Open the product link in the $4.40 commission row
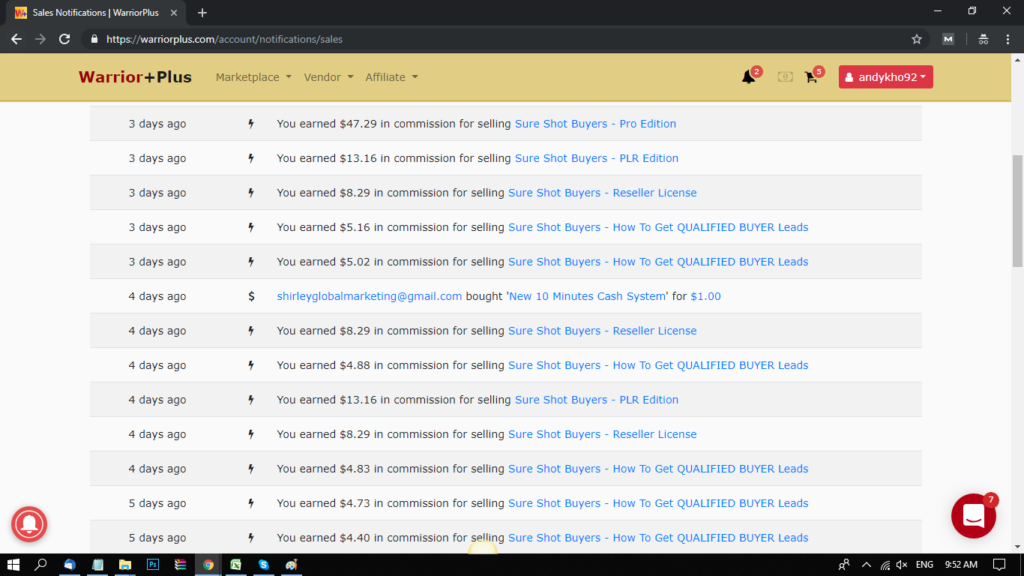1024x576 pixels. (x=658, y=537)
